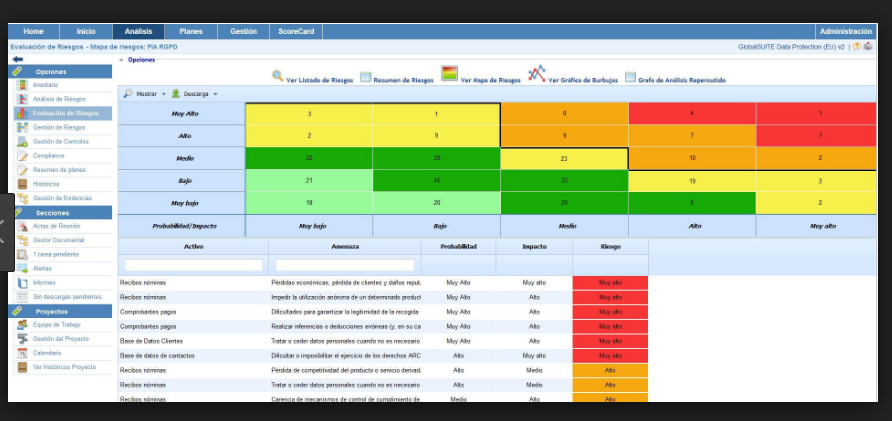Click the Calendario icon in the sidebar
The width and height of the screenshot is (892, 421).
tap(22, 353)
